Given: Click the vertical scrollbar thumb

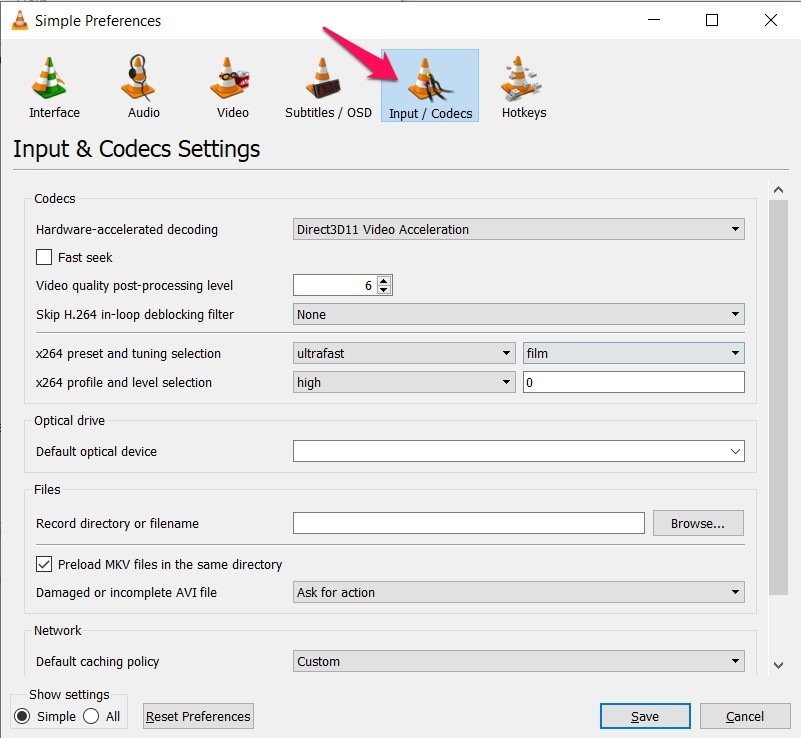Looking at the screenshot, I should (778, 397).
